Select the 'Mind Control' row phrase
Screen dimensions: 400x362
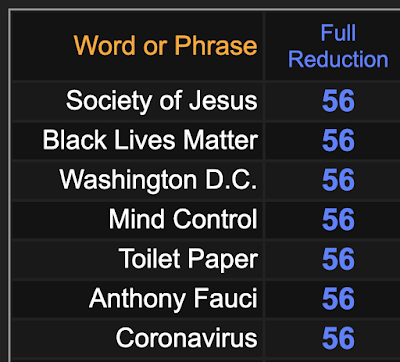point(183,219)
